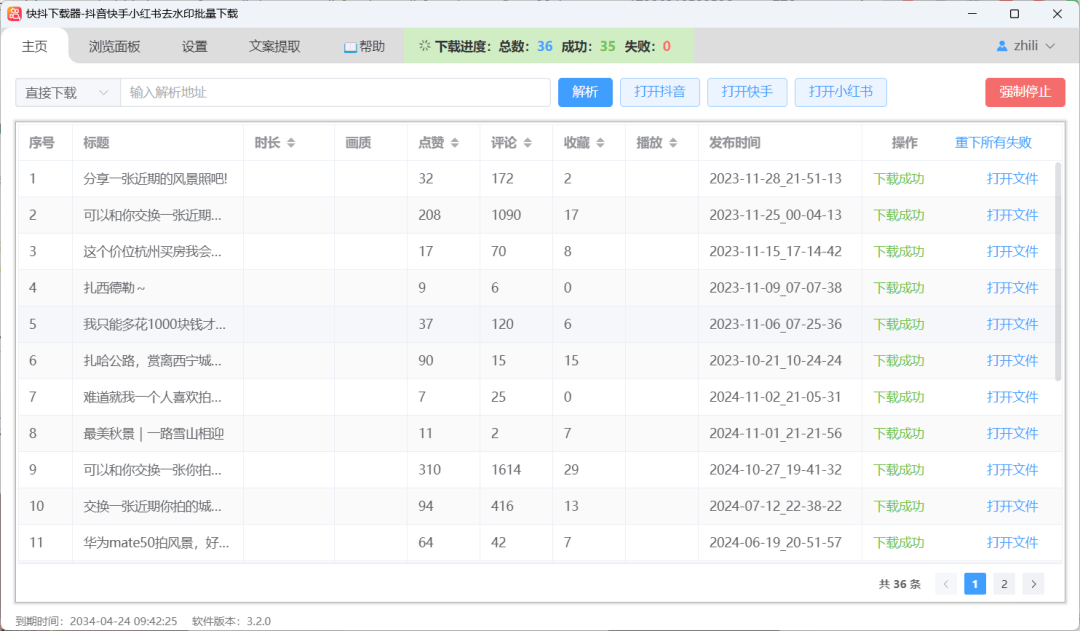The width and height of the screenshot is (1080, 631).
Task: Open the 文案提取 tab
Action: coord(274,46)
